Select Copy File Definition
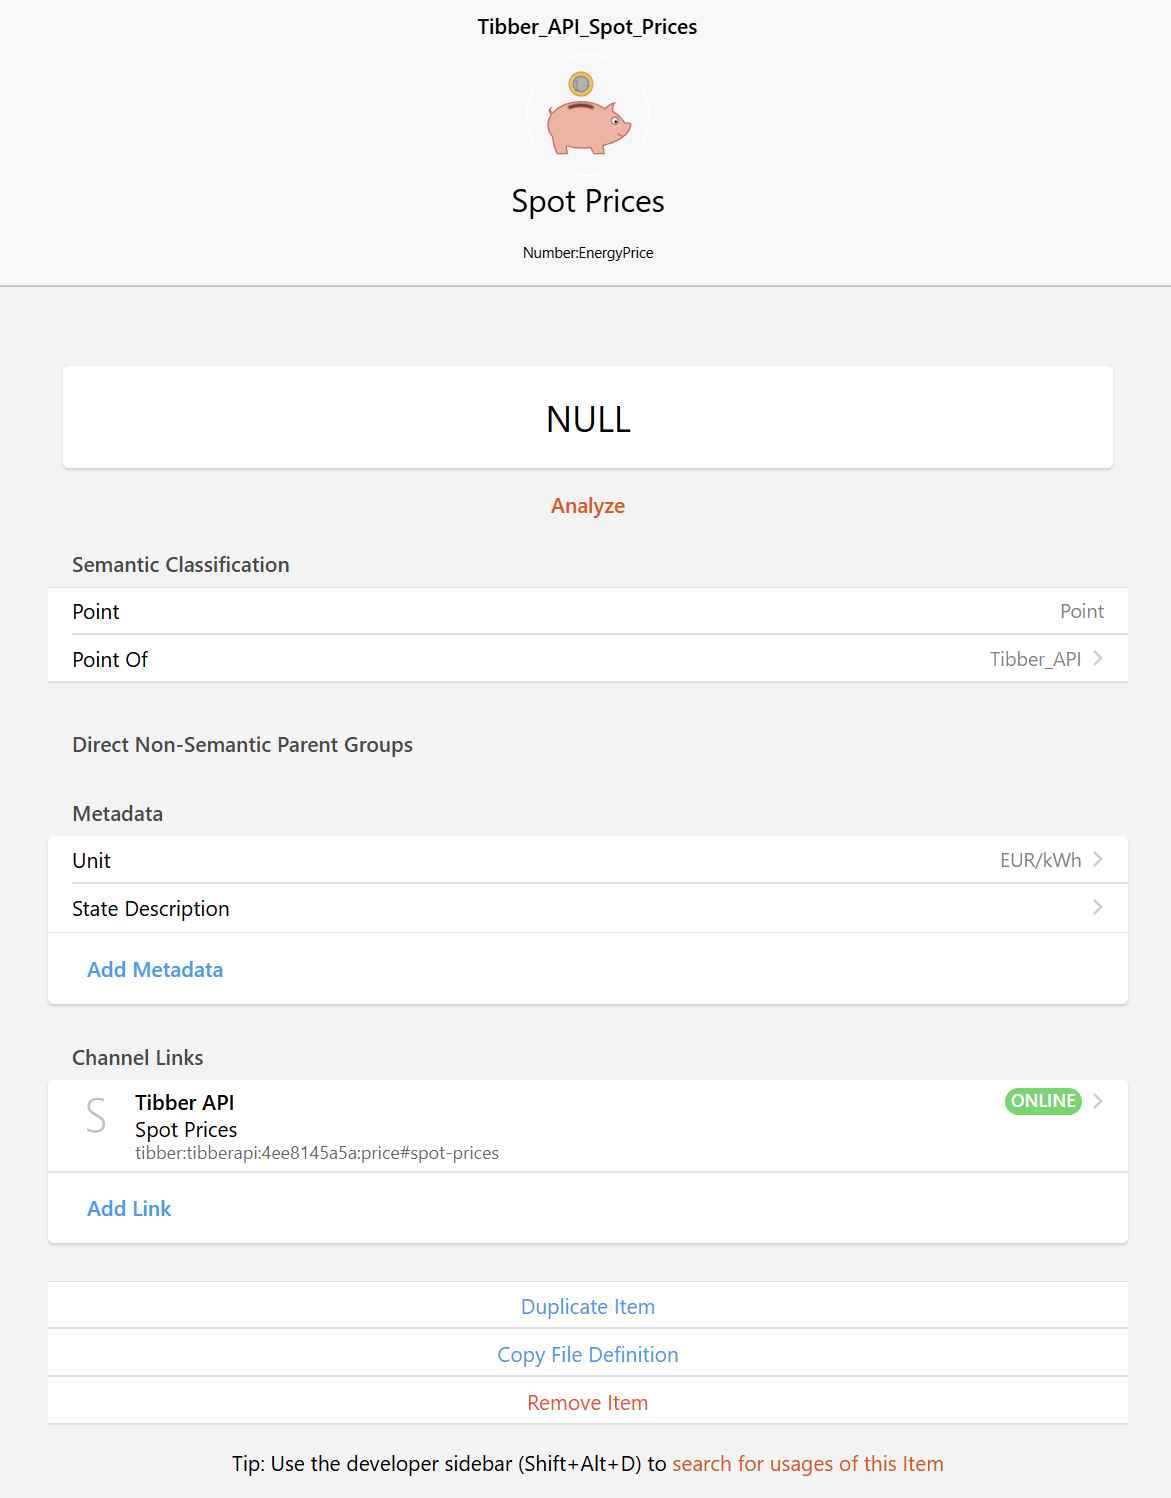1171x1498 pixels. tap(588, 1354)
